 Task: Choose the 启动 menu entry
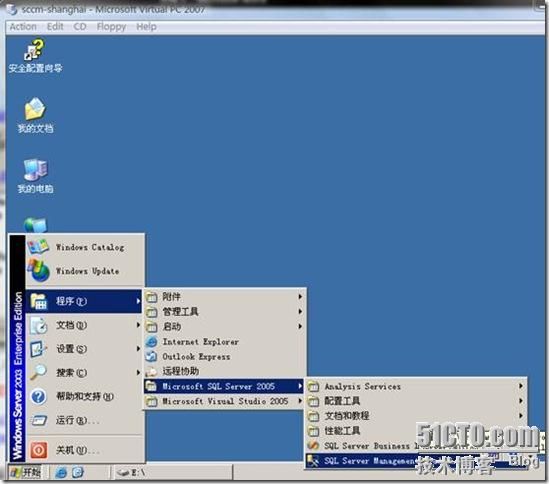(x=223, y=326)
